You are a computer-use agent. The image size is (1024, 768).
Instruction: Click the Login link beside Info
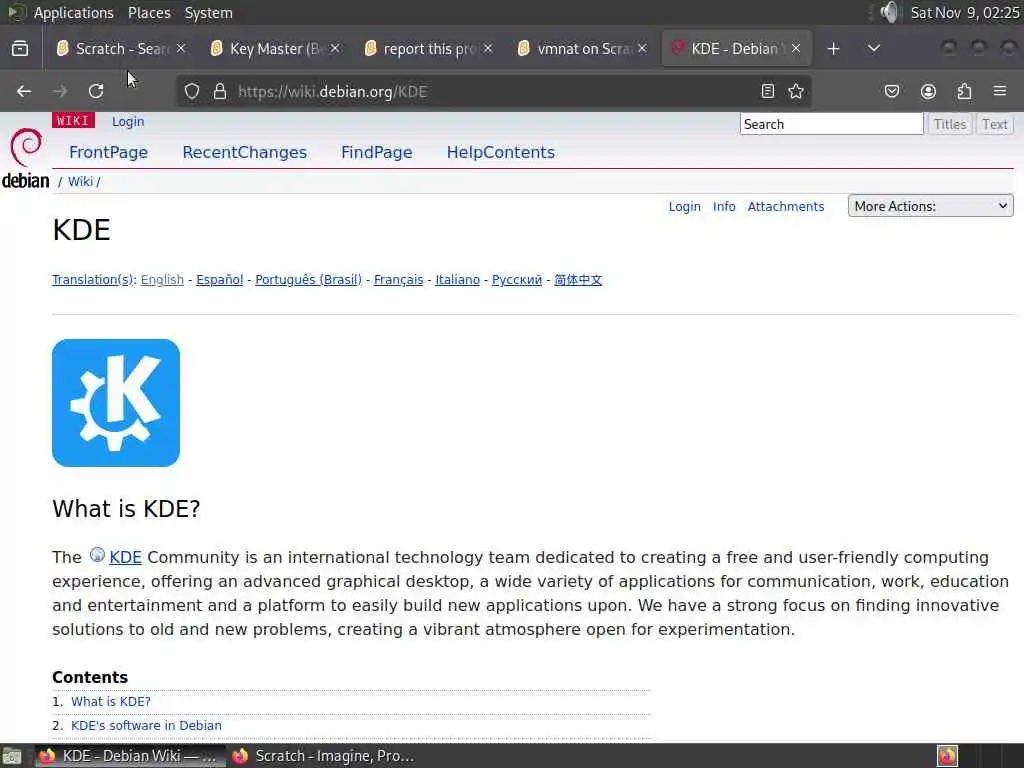click(x=684, y=206)
